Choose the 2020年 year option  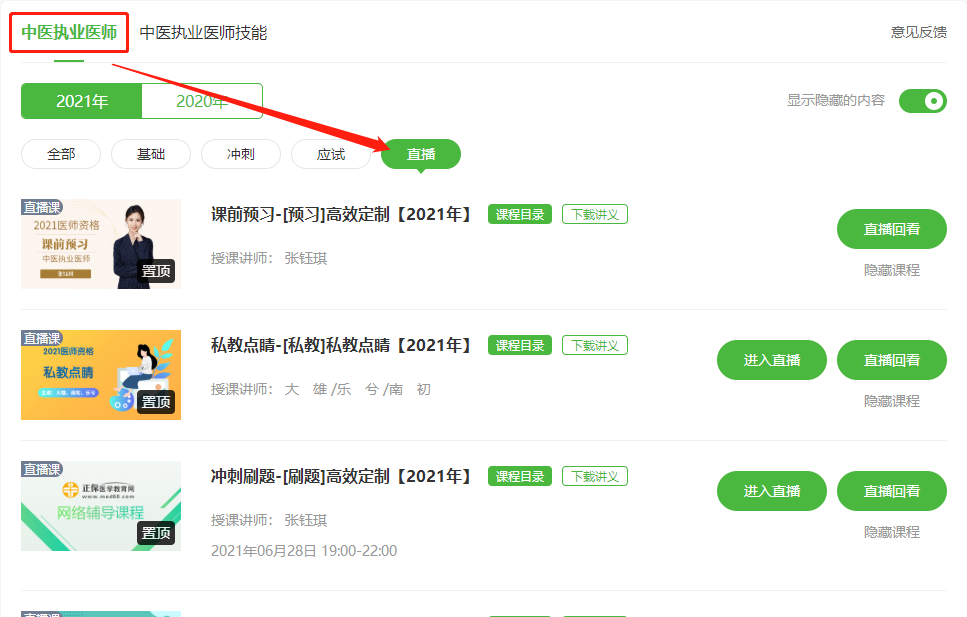pyautogui.click(x=202, y=101)
